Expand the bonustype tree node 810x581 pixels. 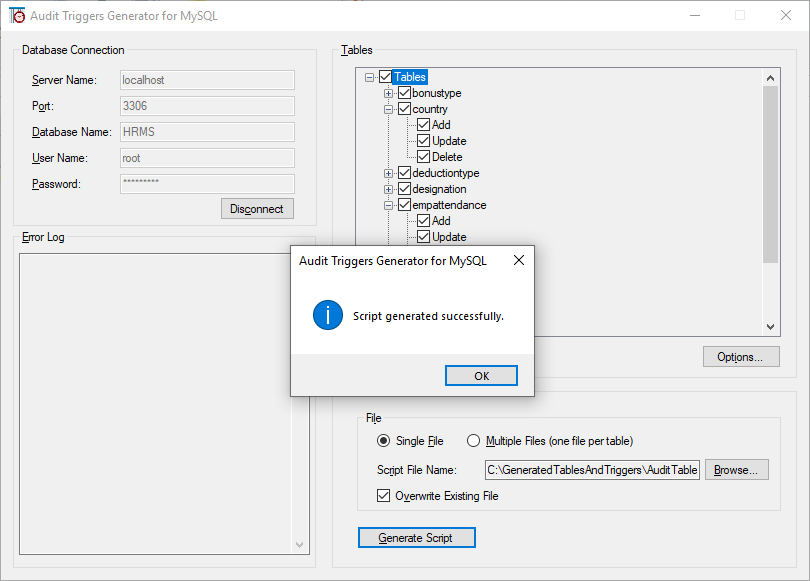click(389, 92)
